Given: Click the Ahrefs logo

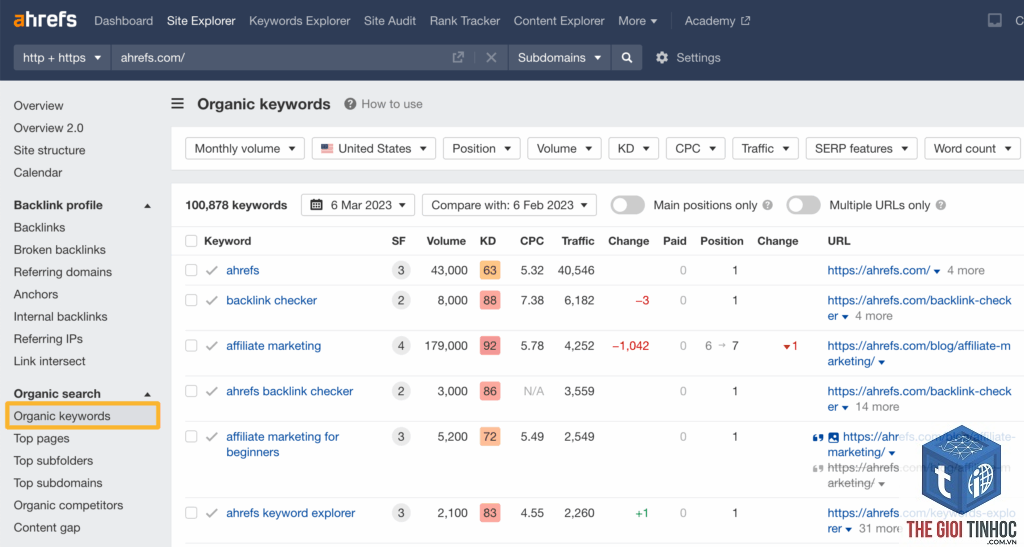Looking at the screenshot, I should click(45, 20).
